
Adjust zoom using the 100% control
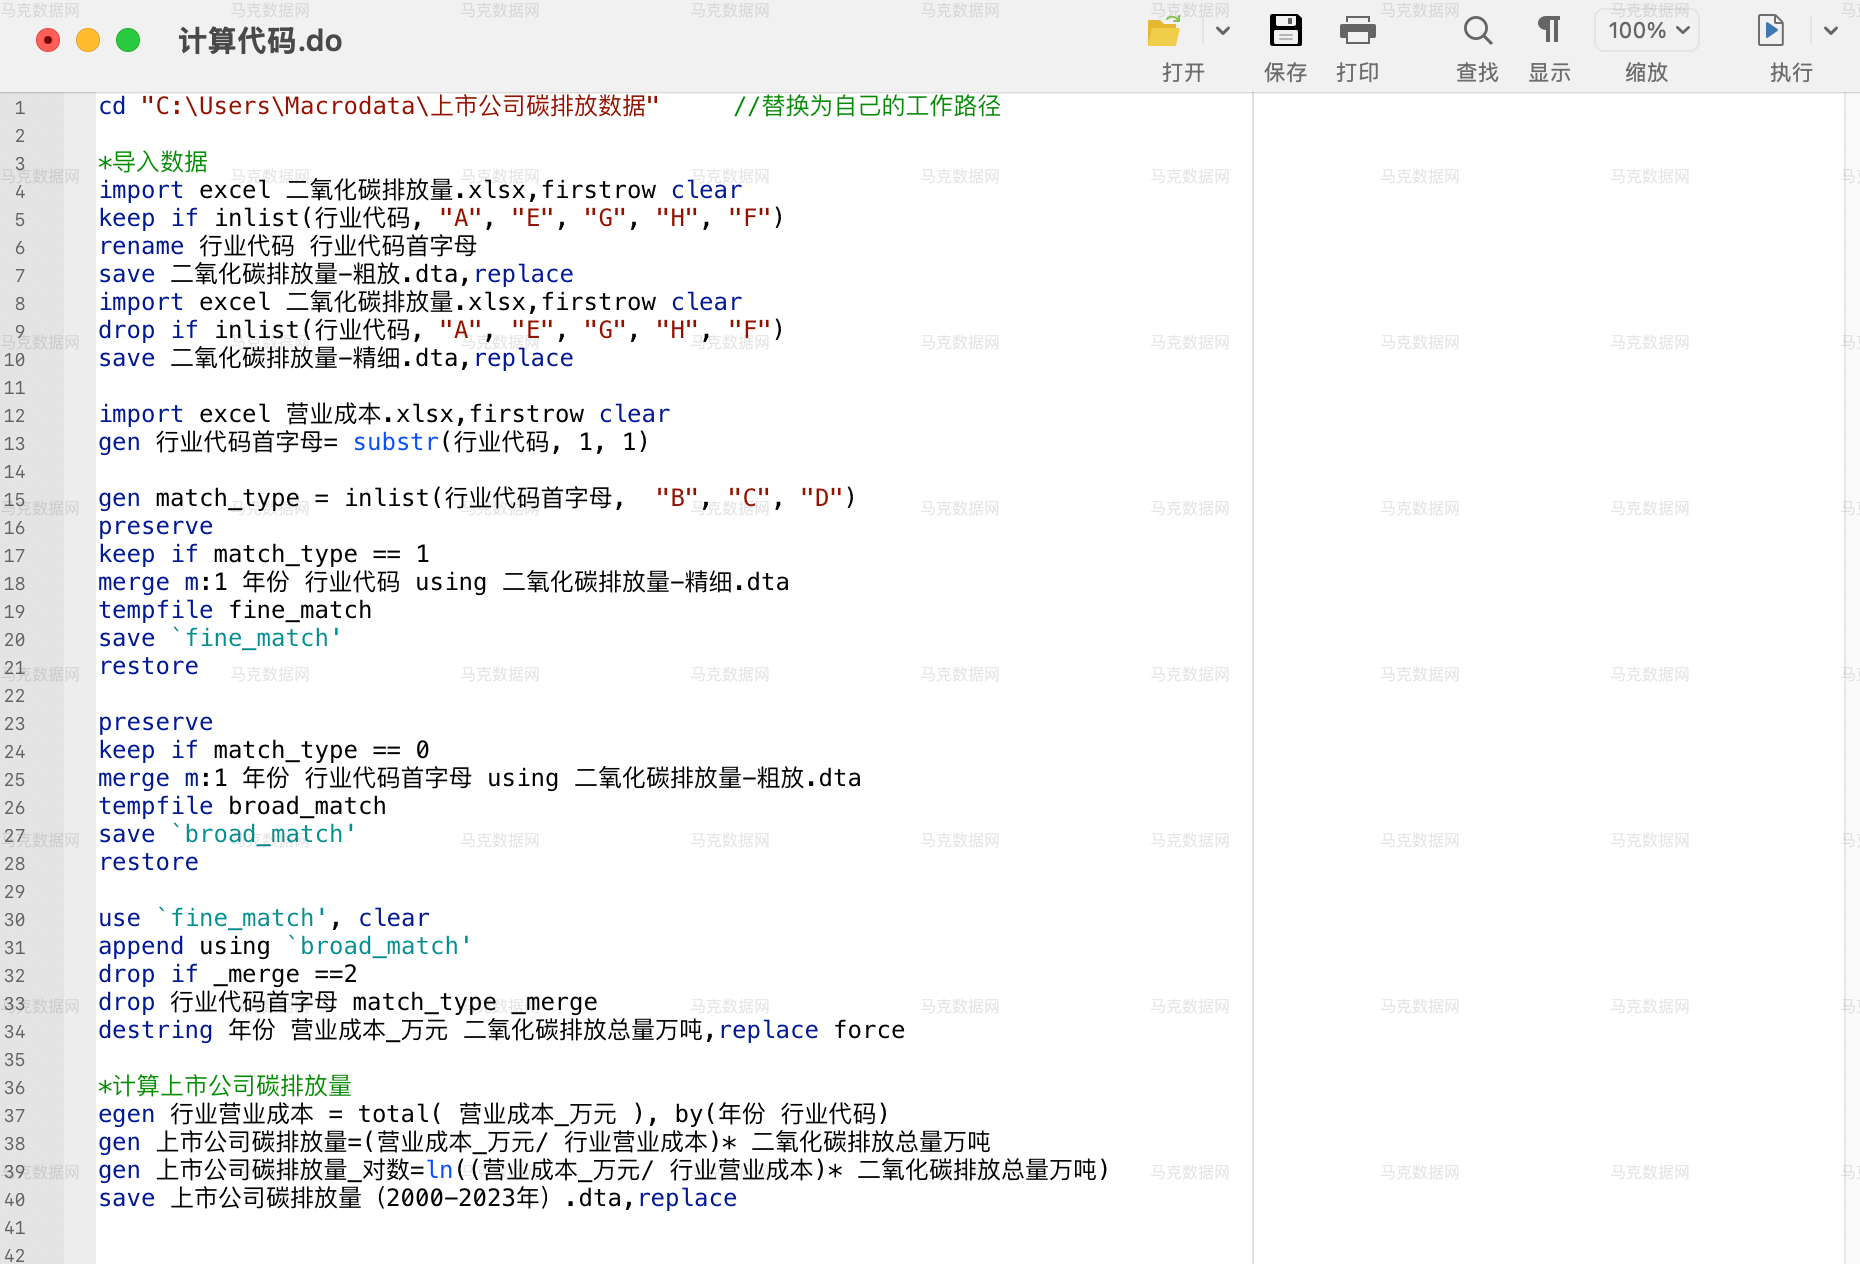[x=1646, y=30]
